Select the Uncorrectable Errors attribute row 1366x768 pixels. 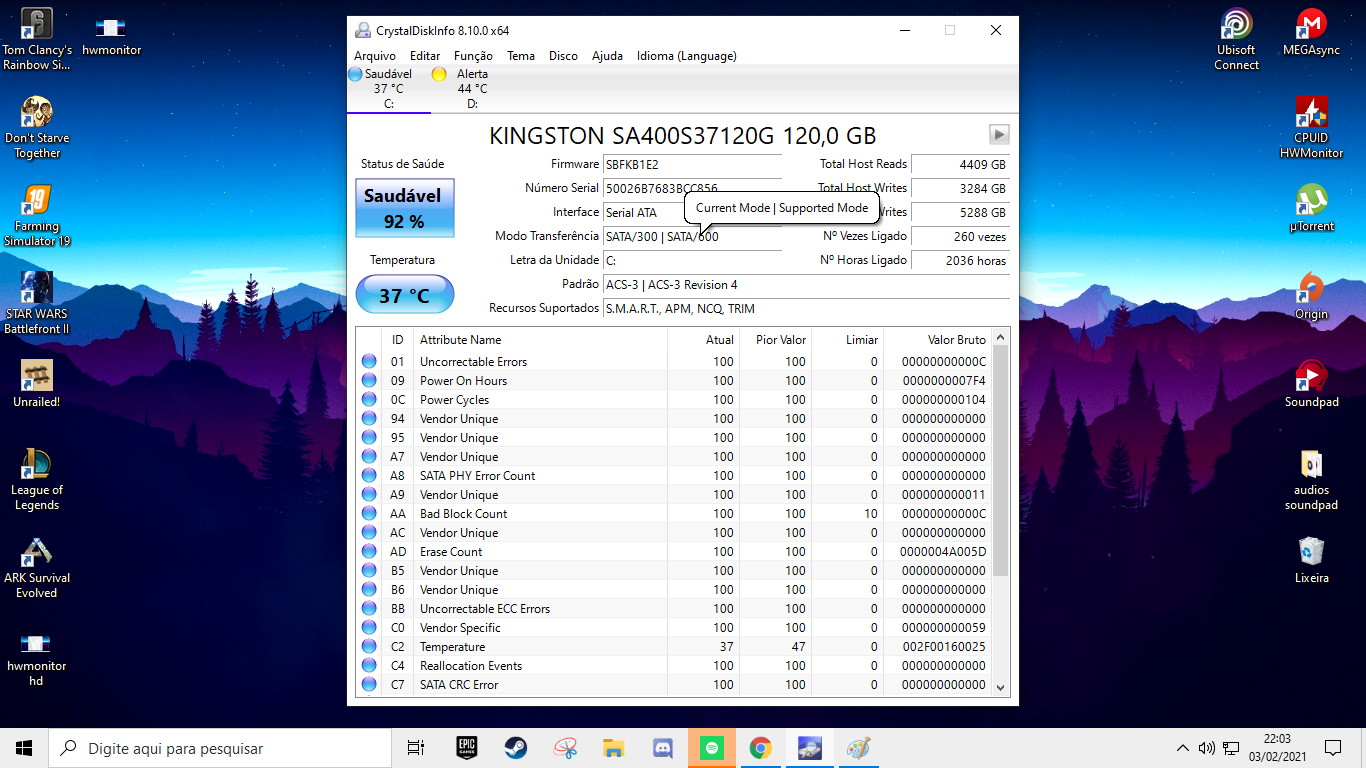coord(674,362)
